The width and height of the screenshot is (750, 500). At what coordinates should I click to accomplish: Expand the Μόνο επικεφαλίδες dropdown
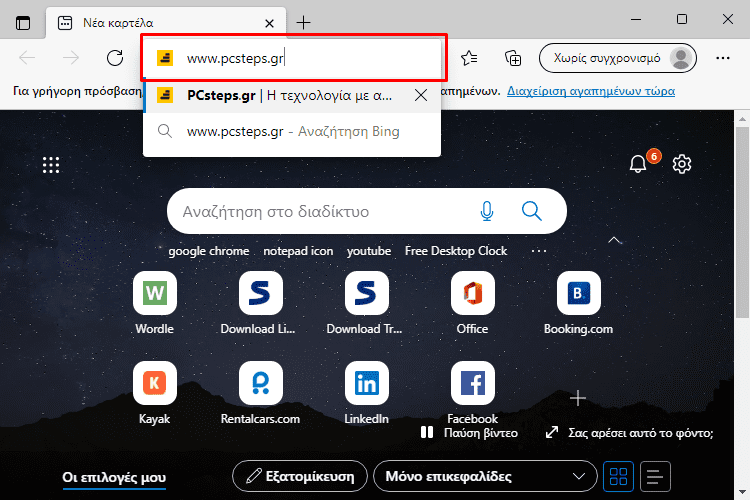(x=485, y=476)
